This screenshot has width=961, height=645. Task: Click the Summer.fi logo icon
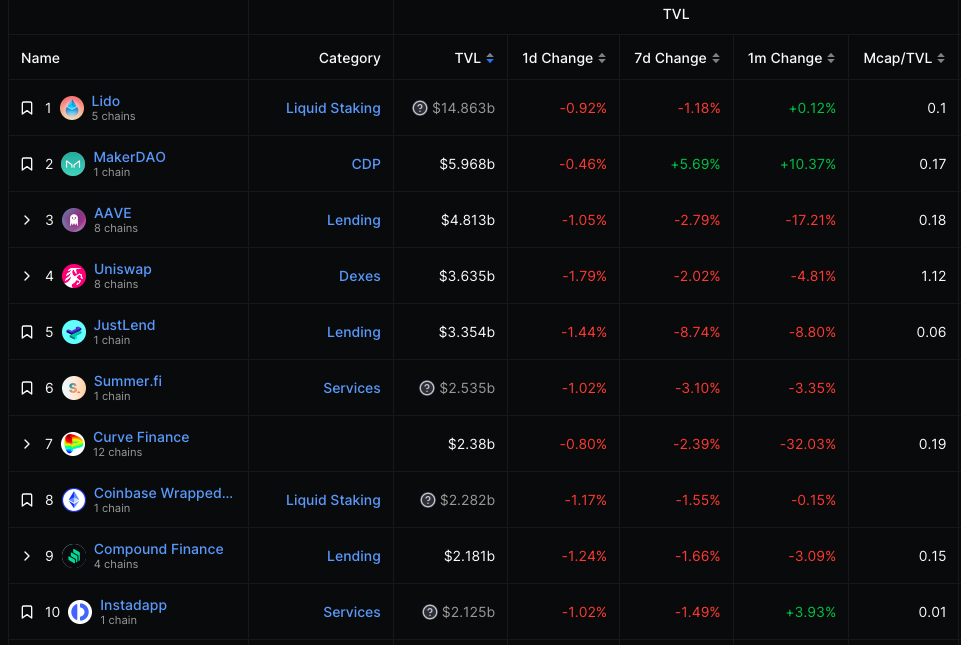point(74,388)
